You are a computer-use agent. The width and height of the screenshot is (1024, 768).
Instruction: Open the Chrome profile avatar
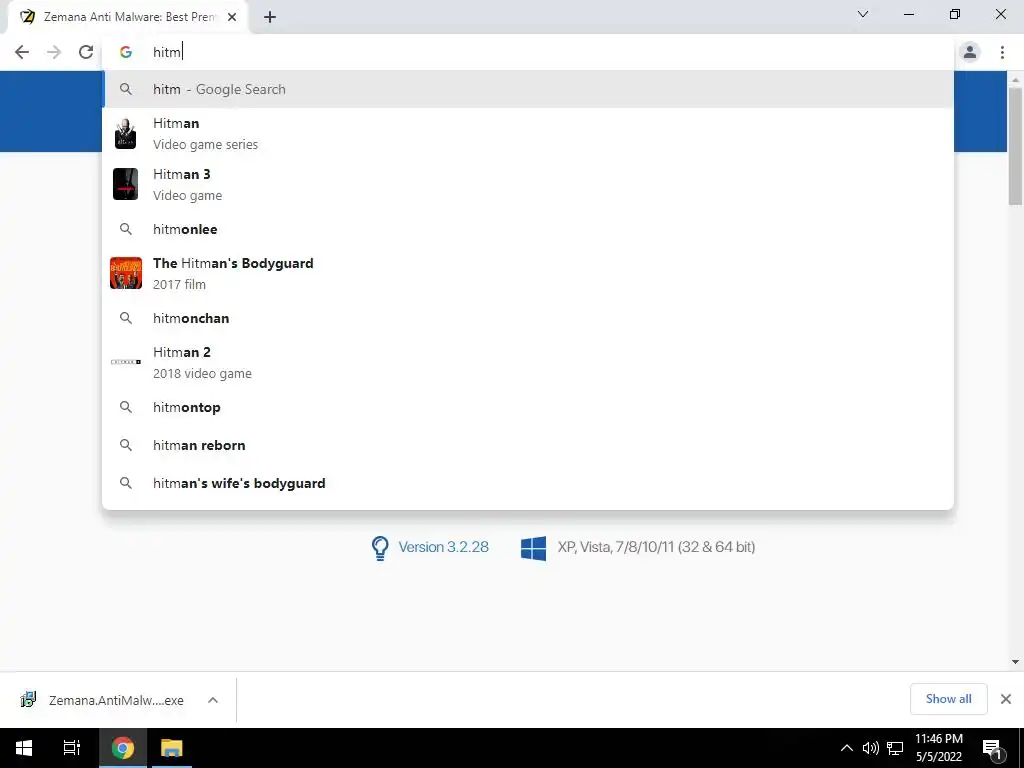pyautogui.click(x=970, y=52)
